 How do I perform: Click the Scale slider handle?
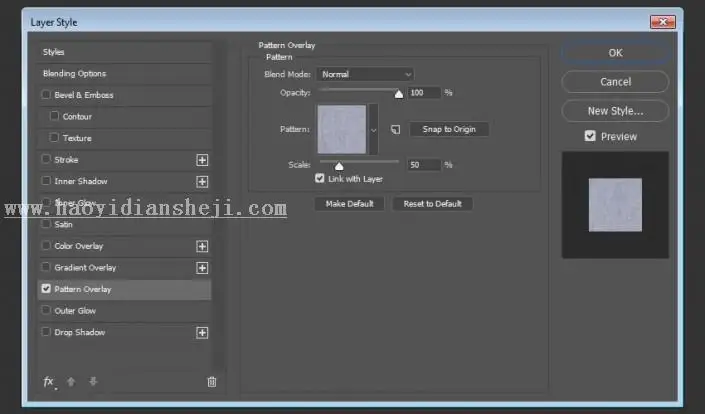click(339, 166)
